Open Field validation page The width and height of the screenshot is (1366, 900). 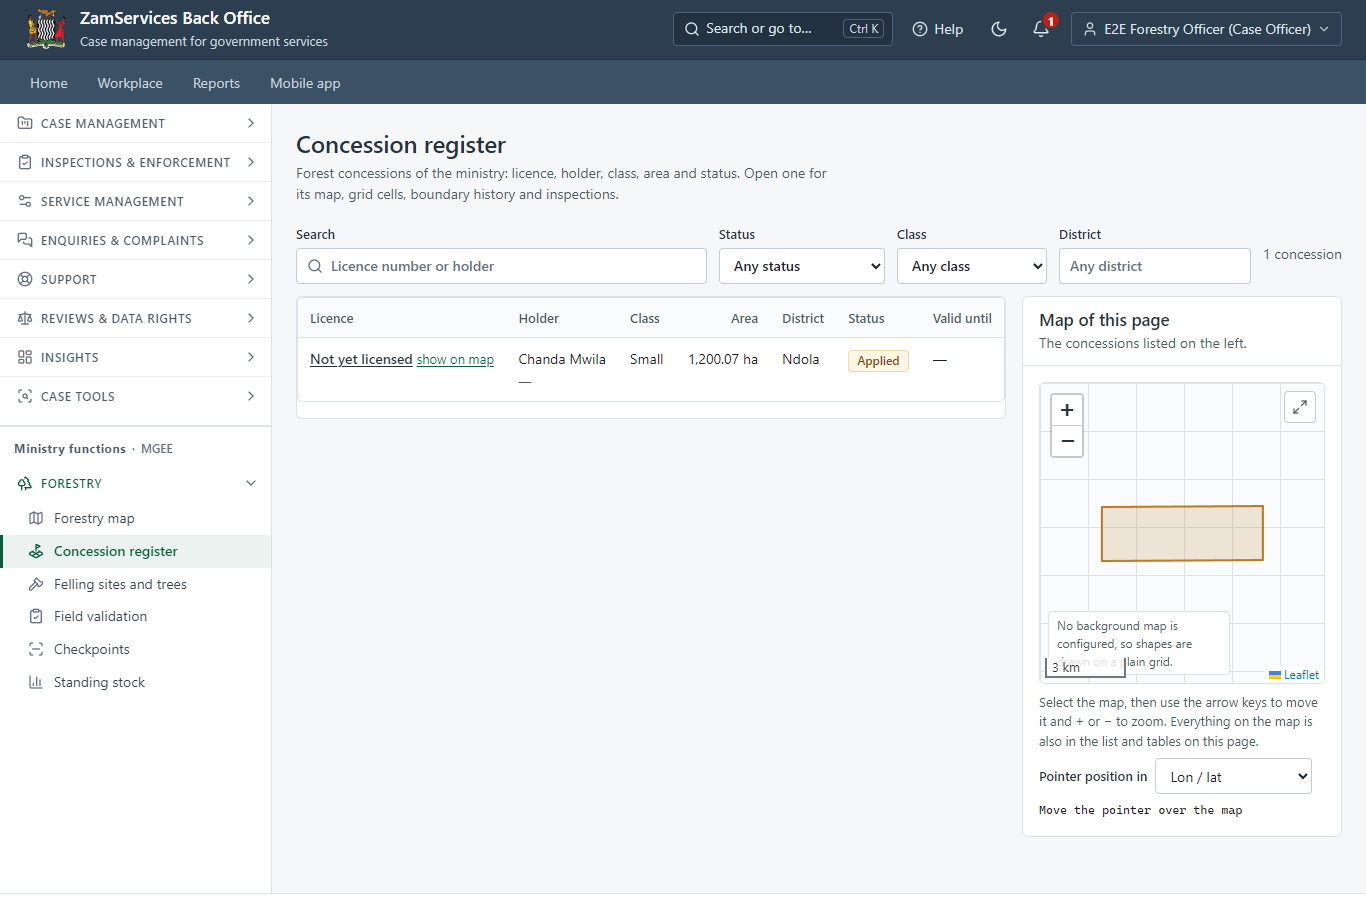(135, 616)
